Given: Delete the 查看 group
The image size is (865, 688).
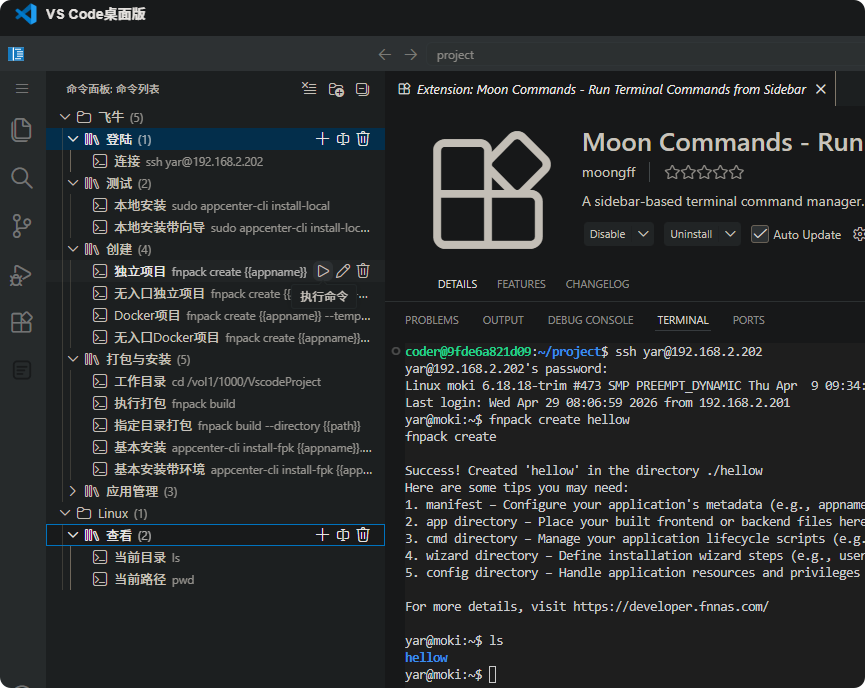Looking at the screenshot, I should click(363, 535).
